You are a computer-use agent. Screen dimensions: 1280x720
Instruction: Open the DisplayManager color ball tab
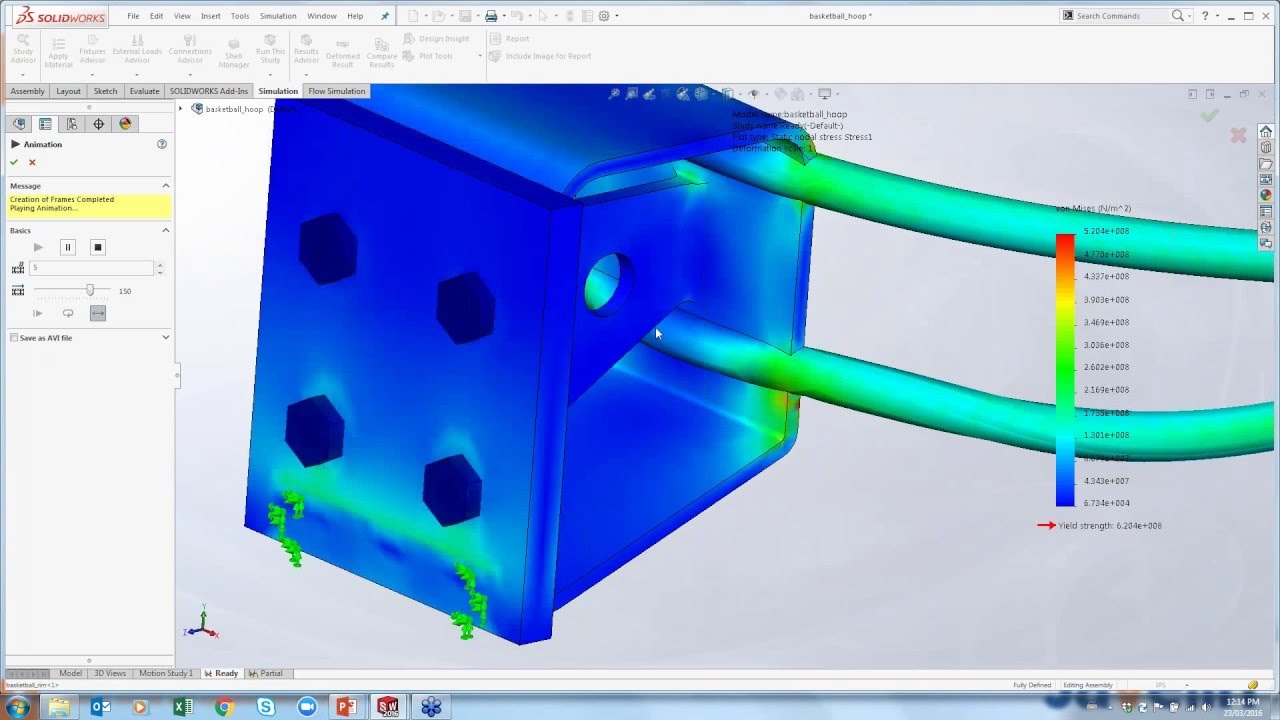[125, 124]
